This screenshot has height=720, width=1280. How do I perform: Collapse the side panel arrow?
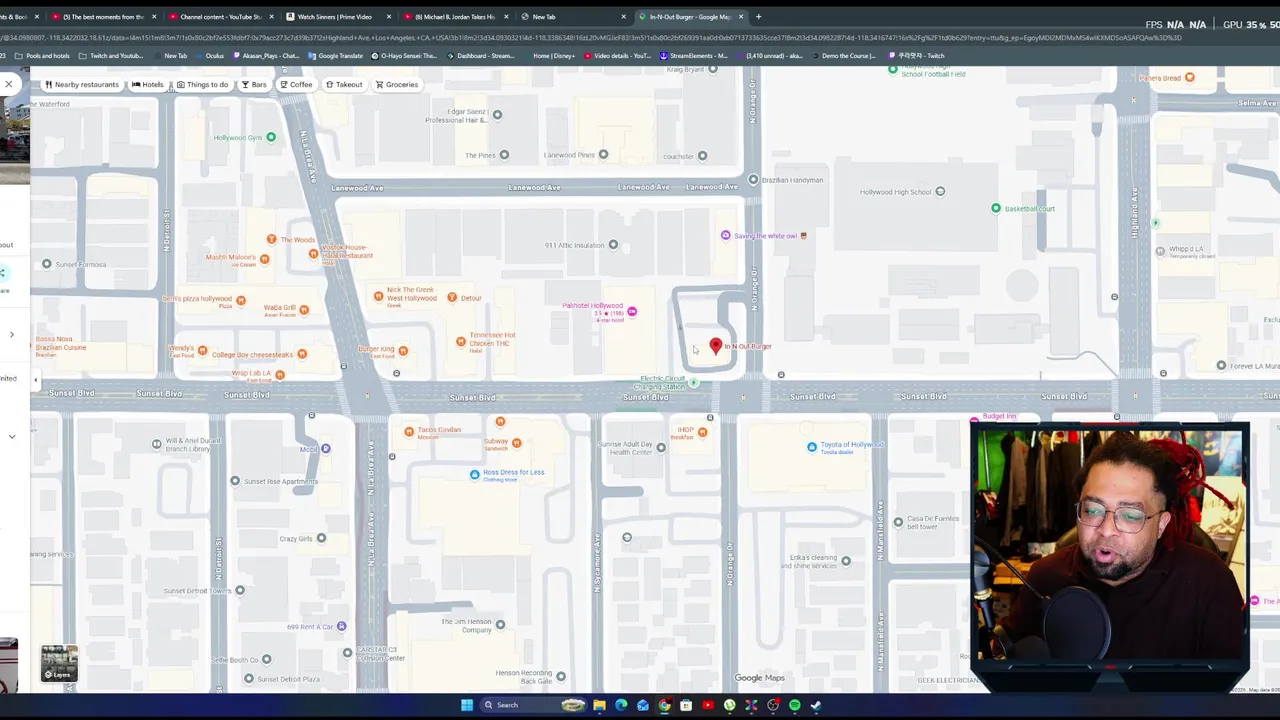36,380
